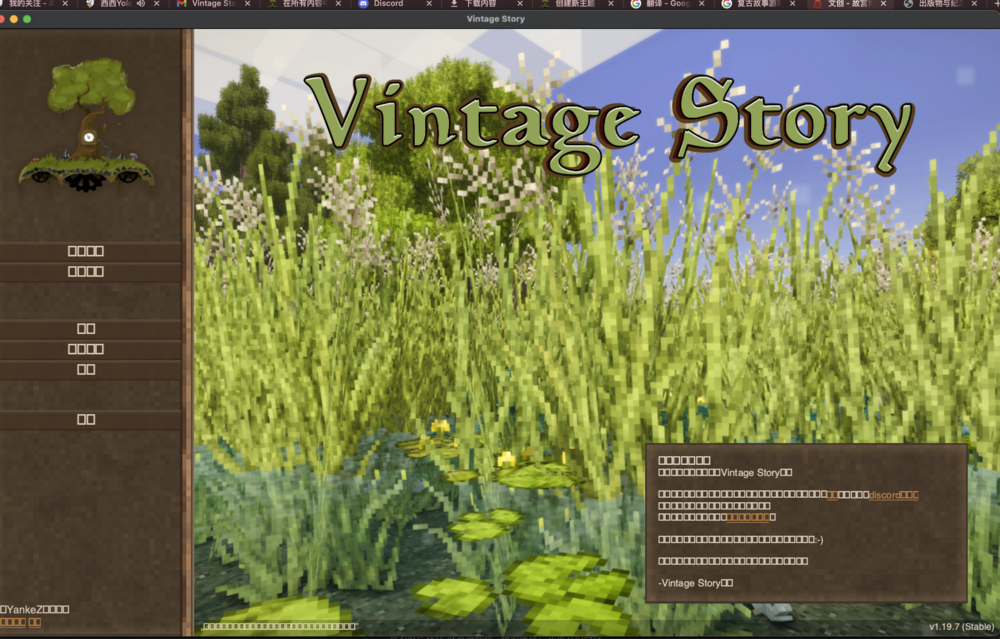Click the download icon on the 下载内容 tab
1000x639 pixels.
click(454, 4)
